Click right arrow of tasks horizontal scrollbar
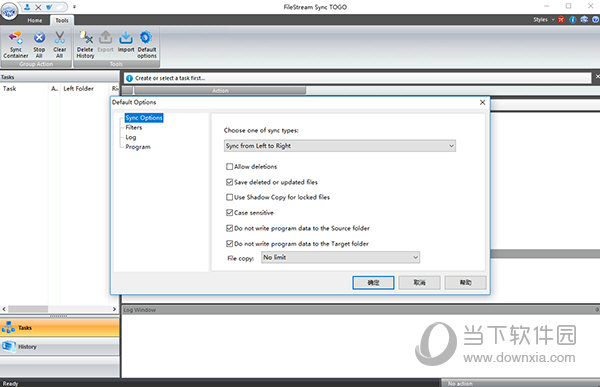The image size is (600, 387). tap(114, 309)
